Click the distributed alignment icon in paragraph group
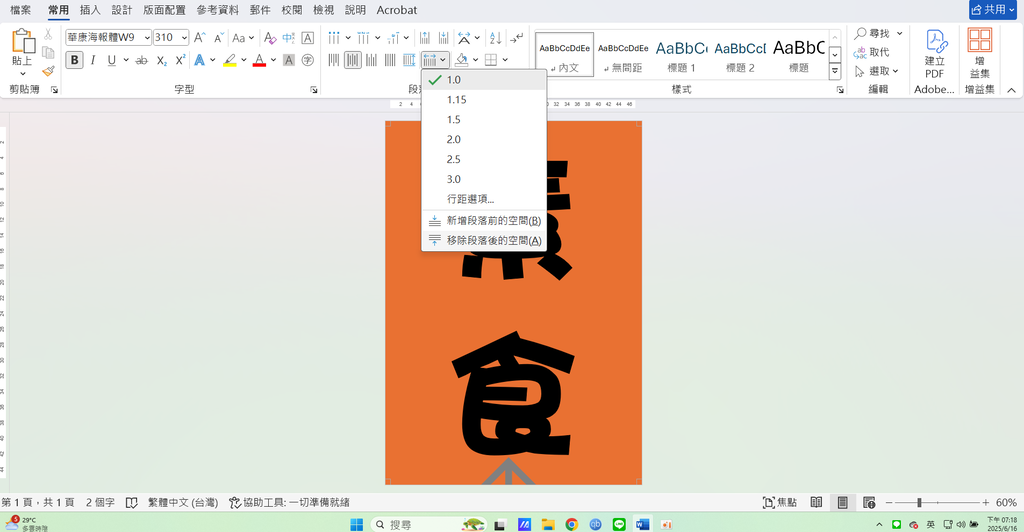 point(409,60)
